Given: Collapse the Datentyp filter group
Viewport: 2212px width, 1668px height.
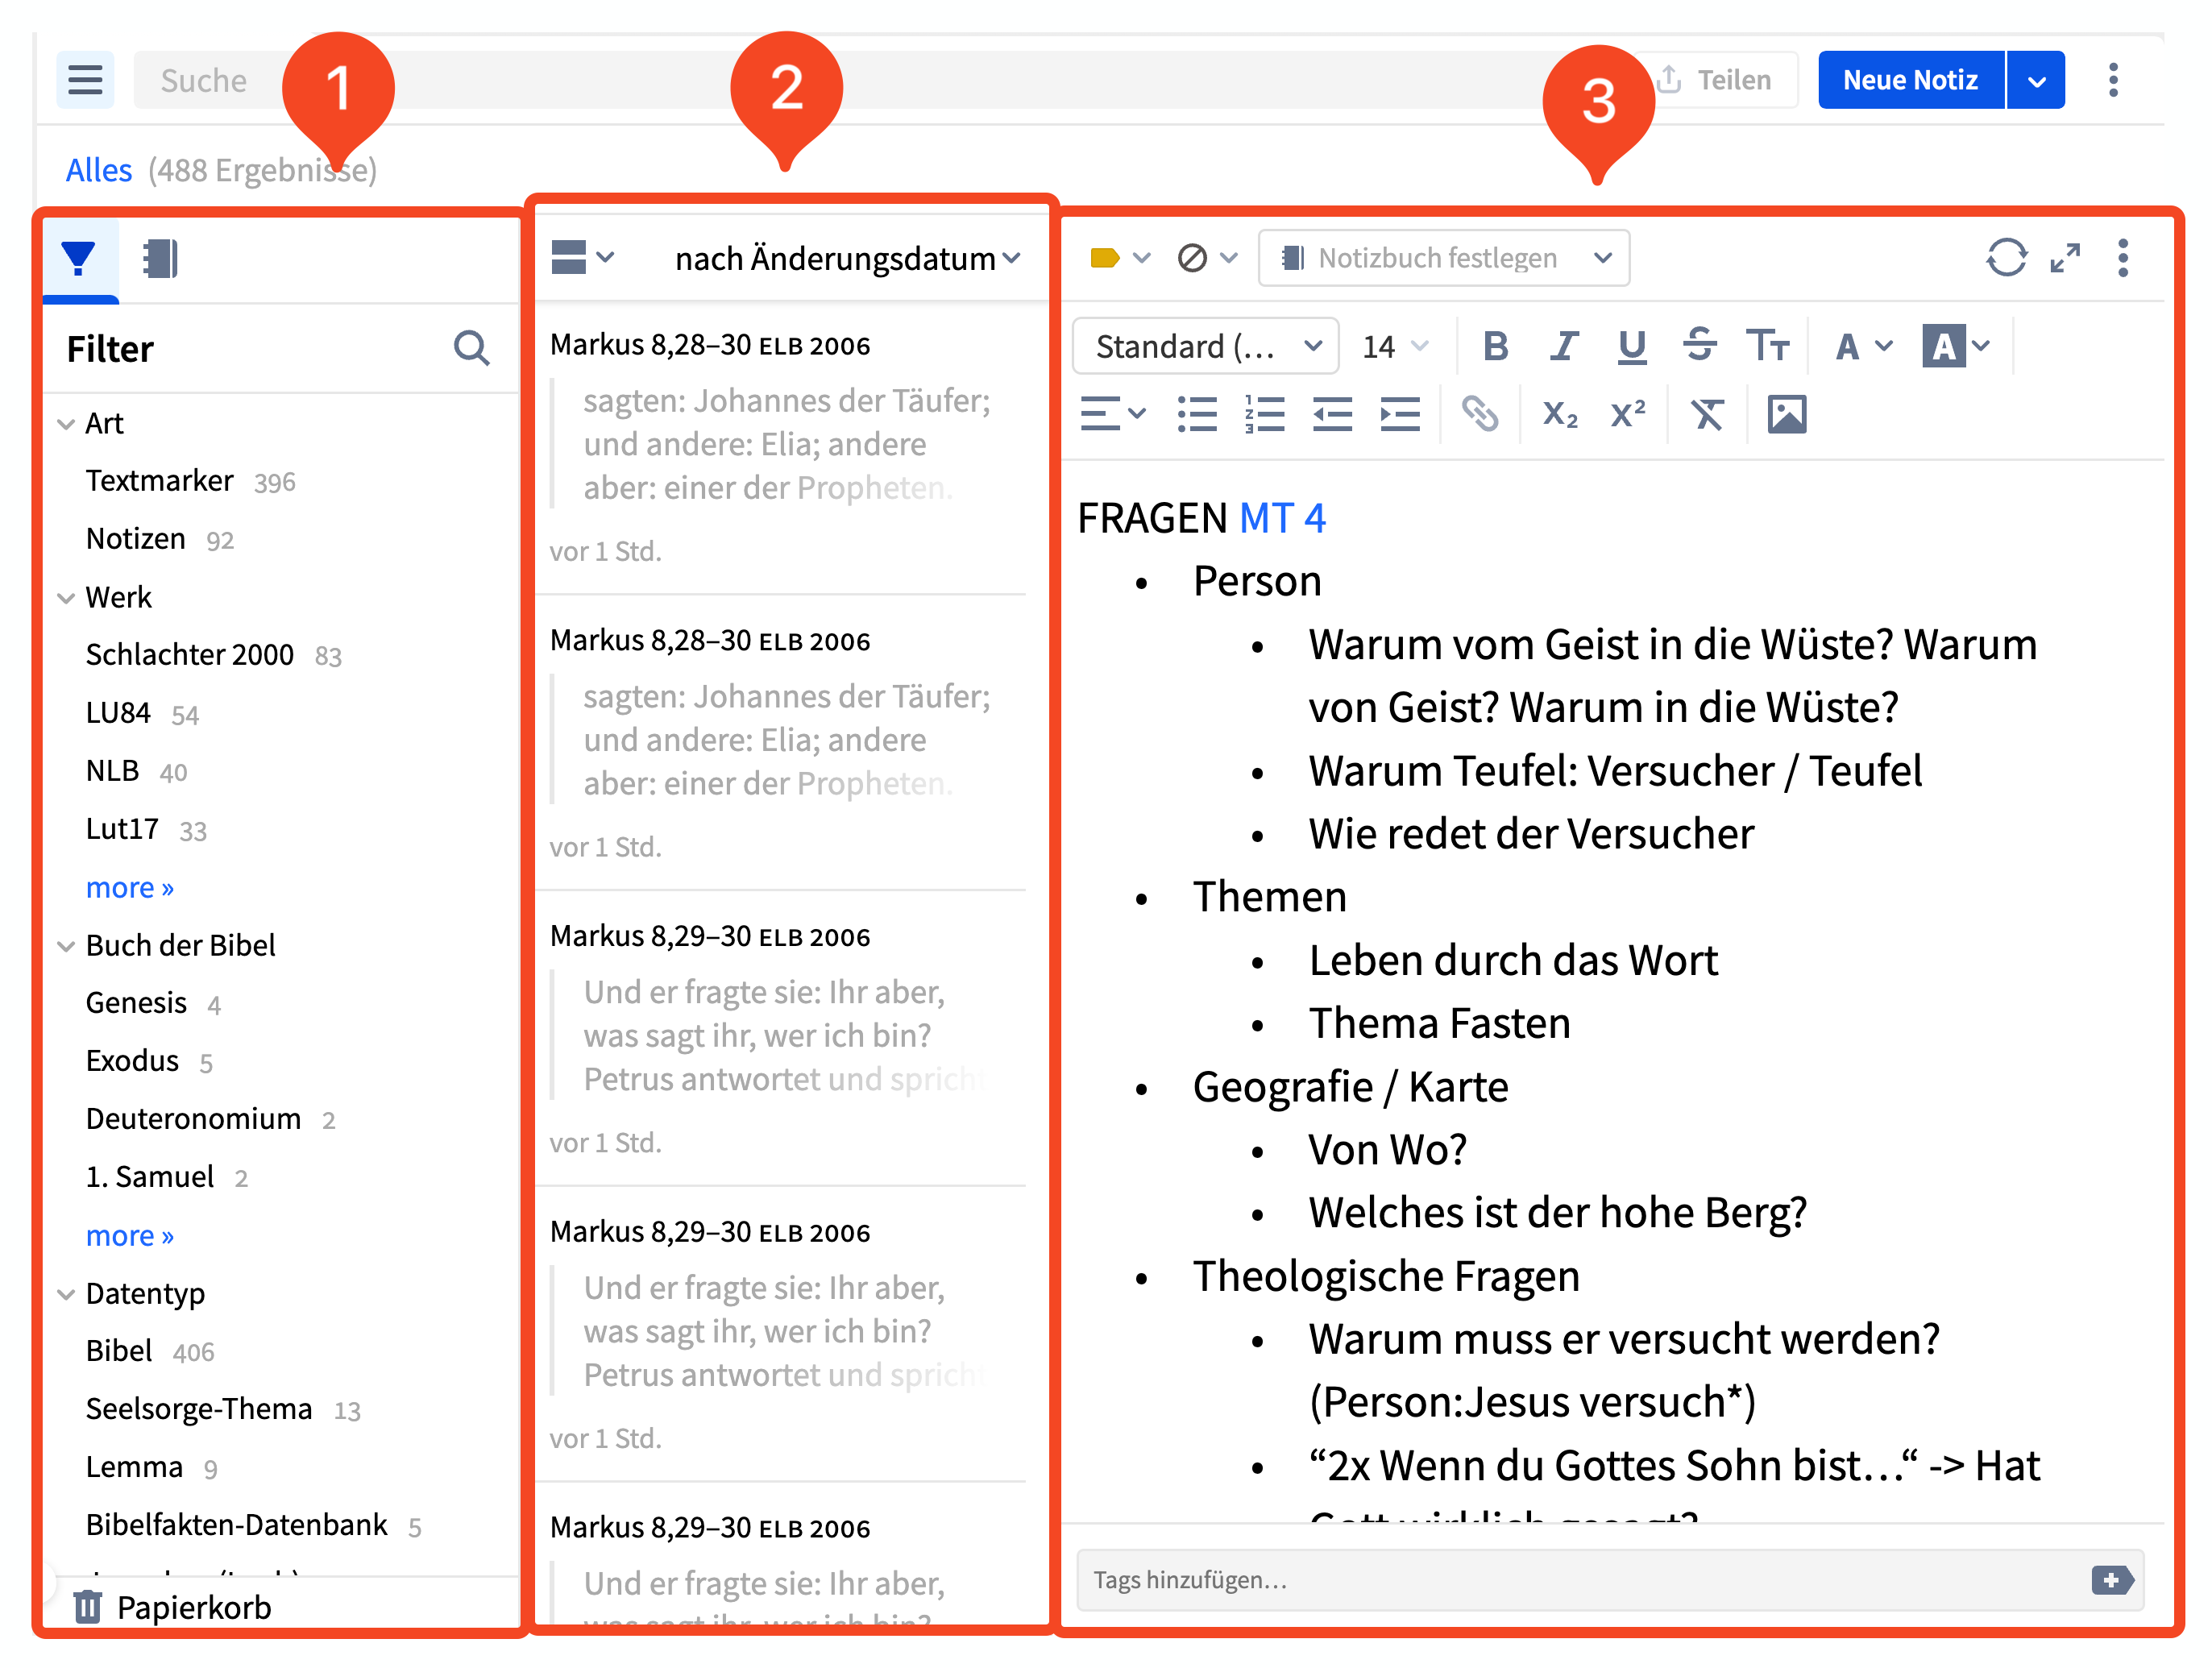Looking at the screenshot, I should pos(66,1294).
